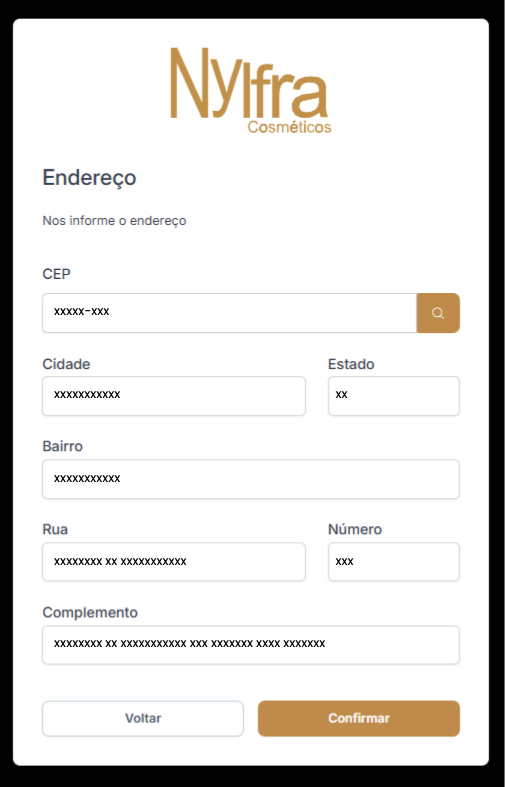Click the Nylfra Cosméticos logo

(x=251, y=90)
